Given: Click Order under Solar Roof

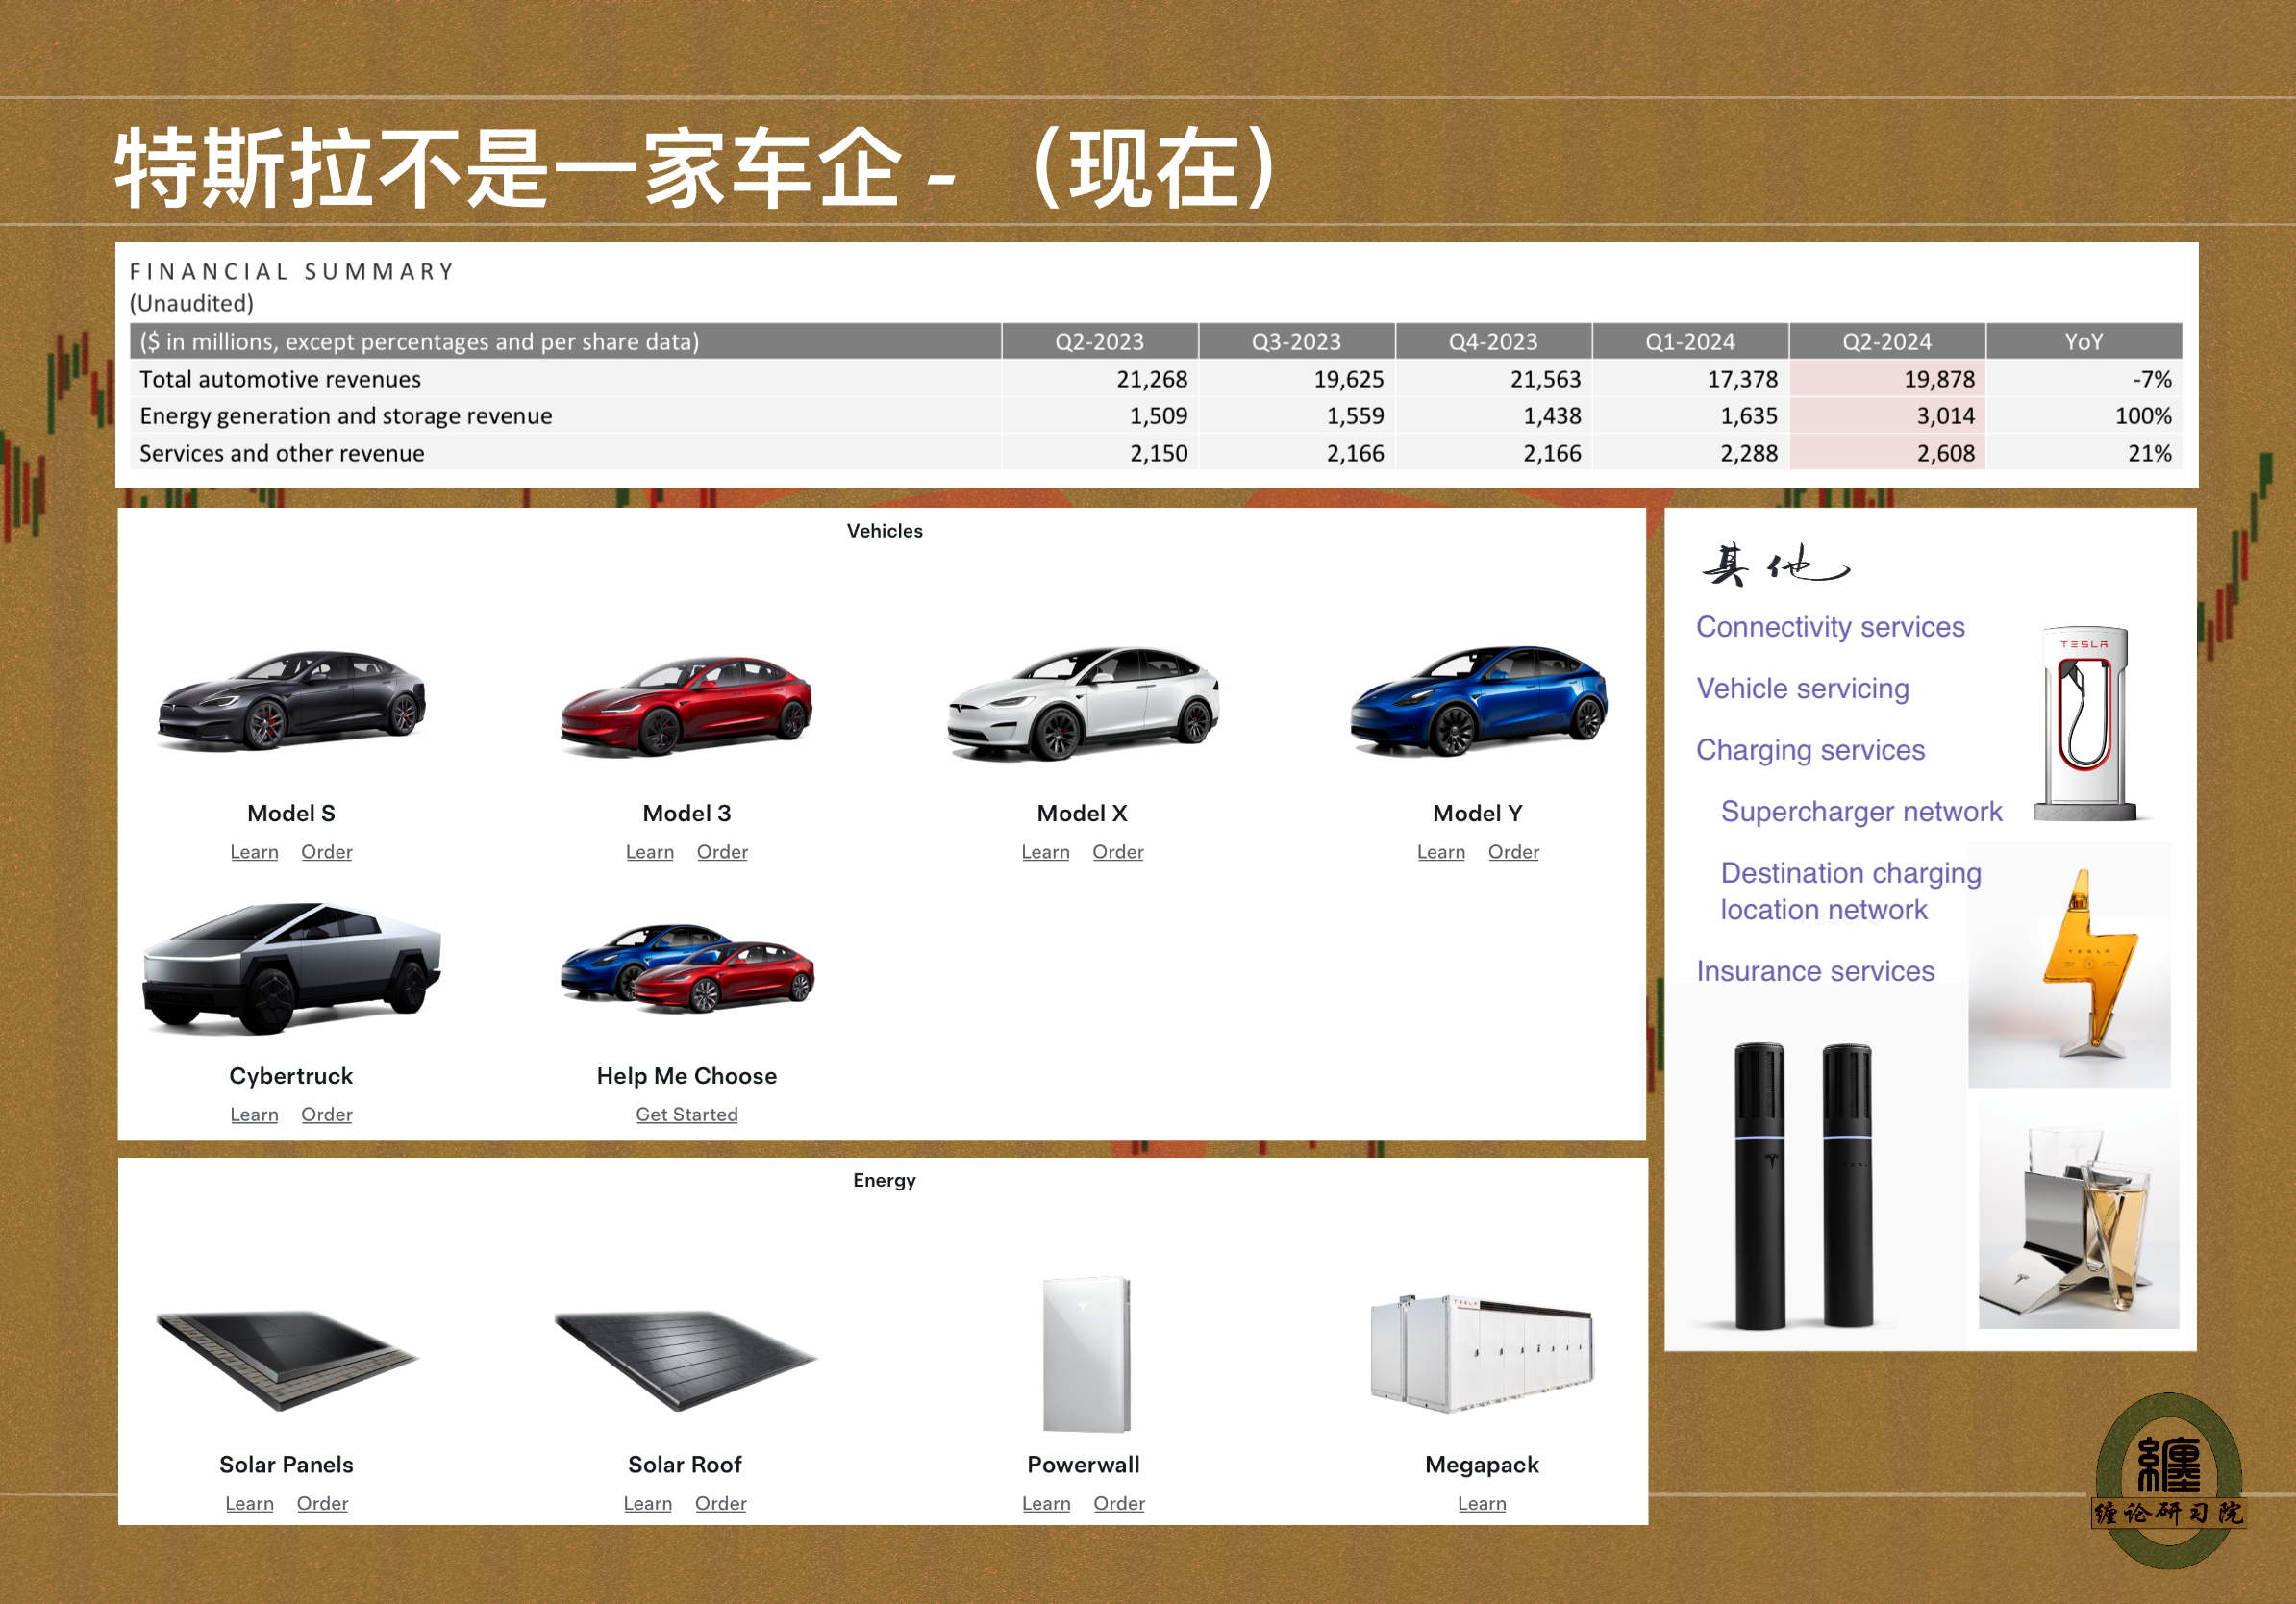Looking at the screenshot, I should 721,1503.
